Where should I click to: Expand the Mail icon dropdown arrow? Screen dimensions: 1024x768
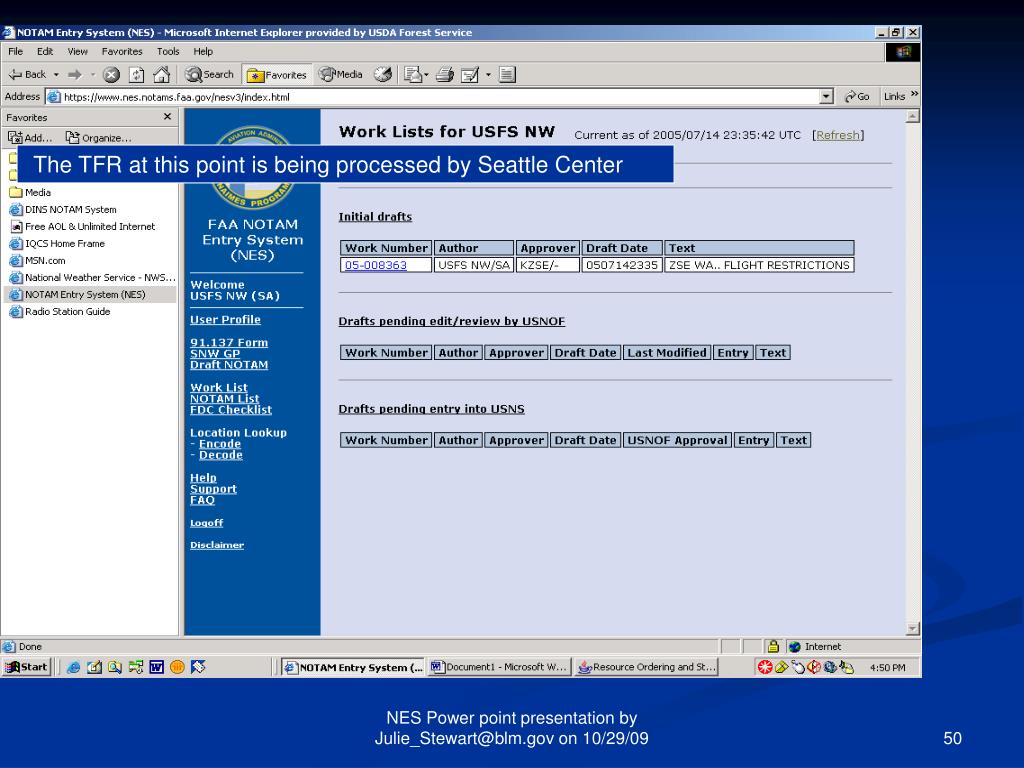[x=426, y=75]
